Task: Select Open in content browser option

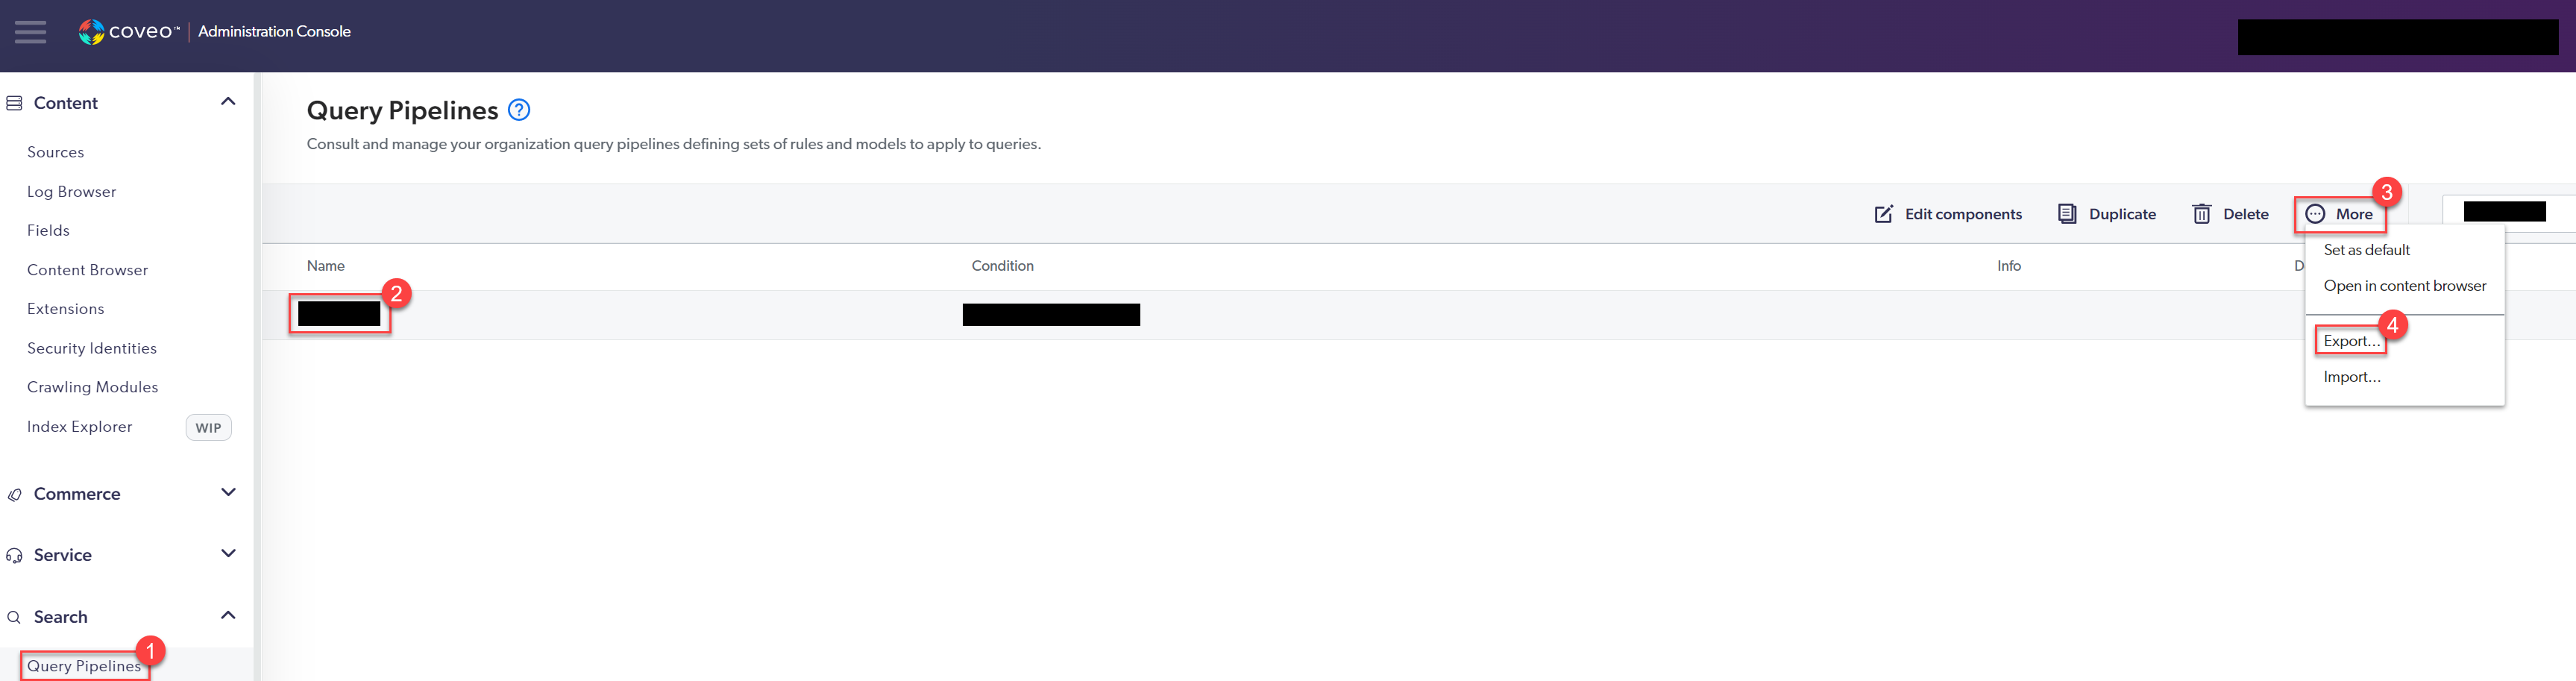Action: (x=2404, y=286)
